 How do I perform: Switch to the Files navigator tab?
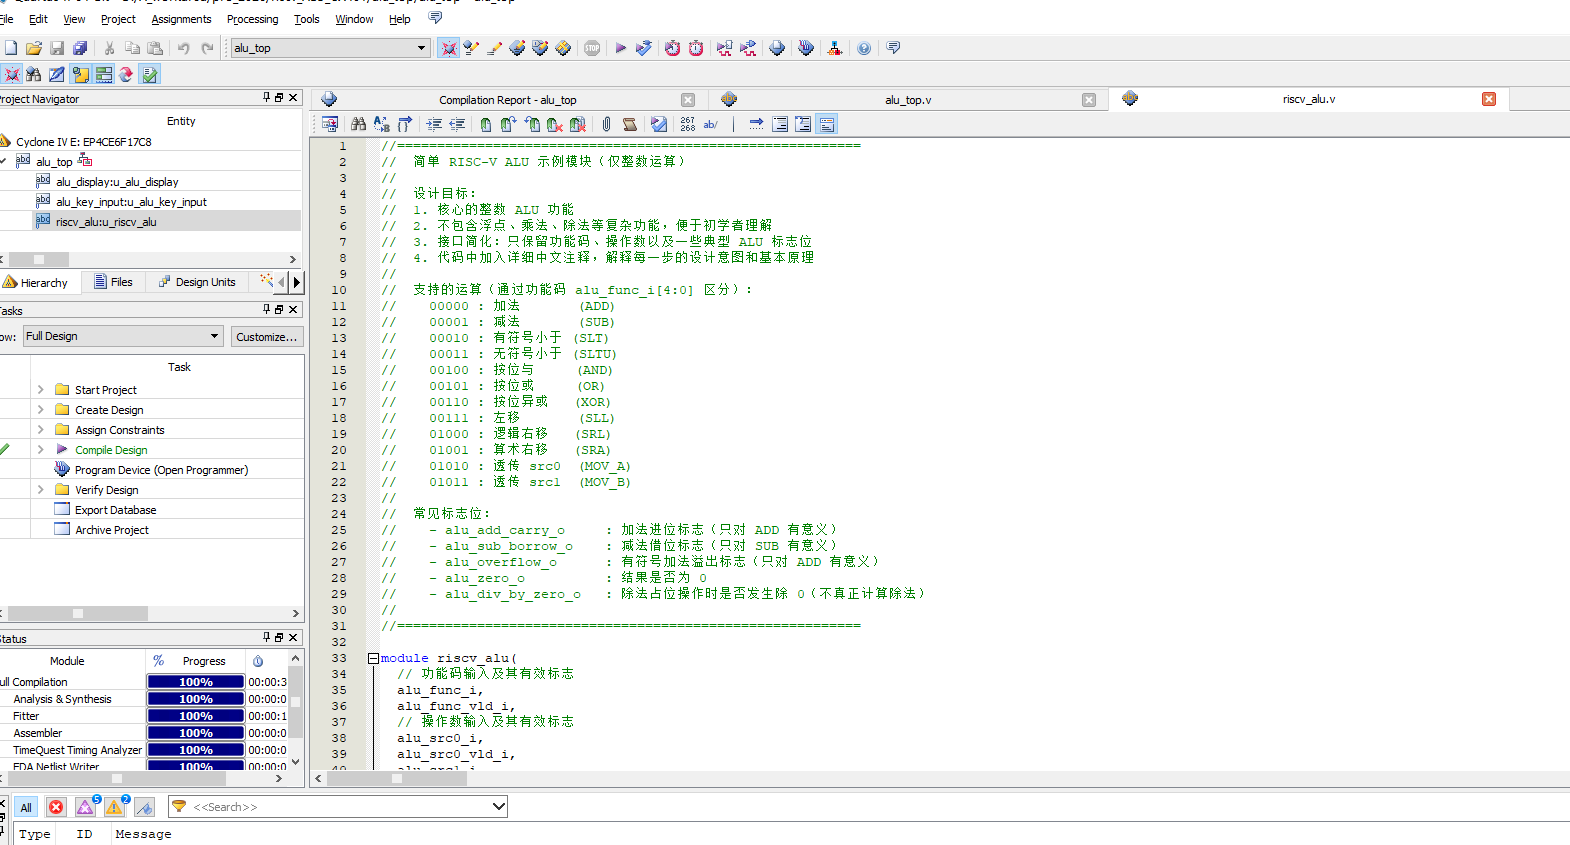(x=113, y=282)
